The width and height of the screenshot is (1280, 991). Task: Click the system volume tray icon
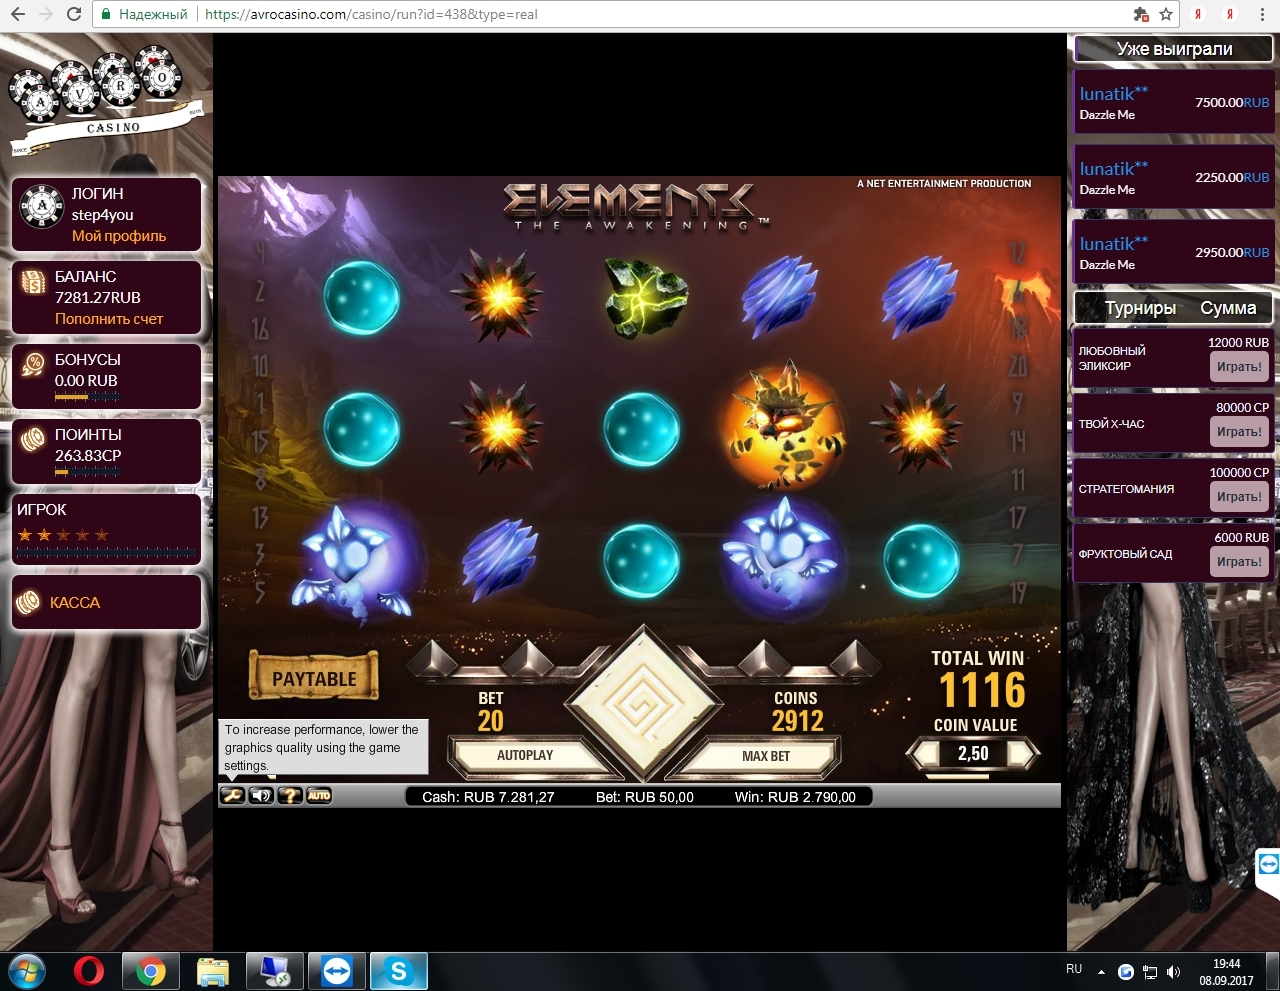1174,971
